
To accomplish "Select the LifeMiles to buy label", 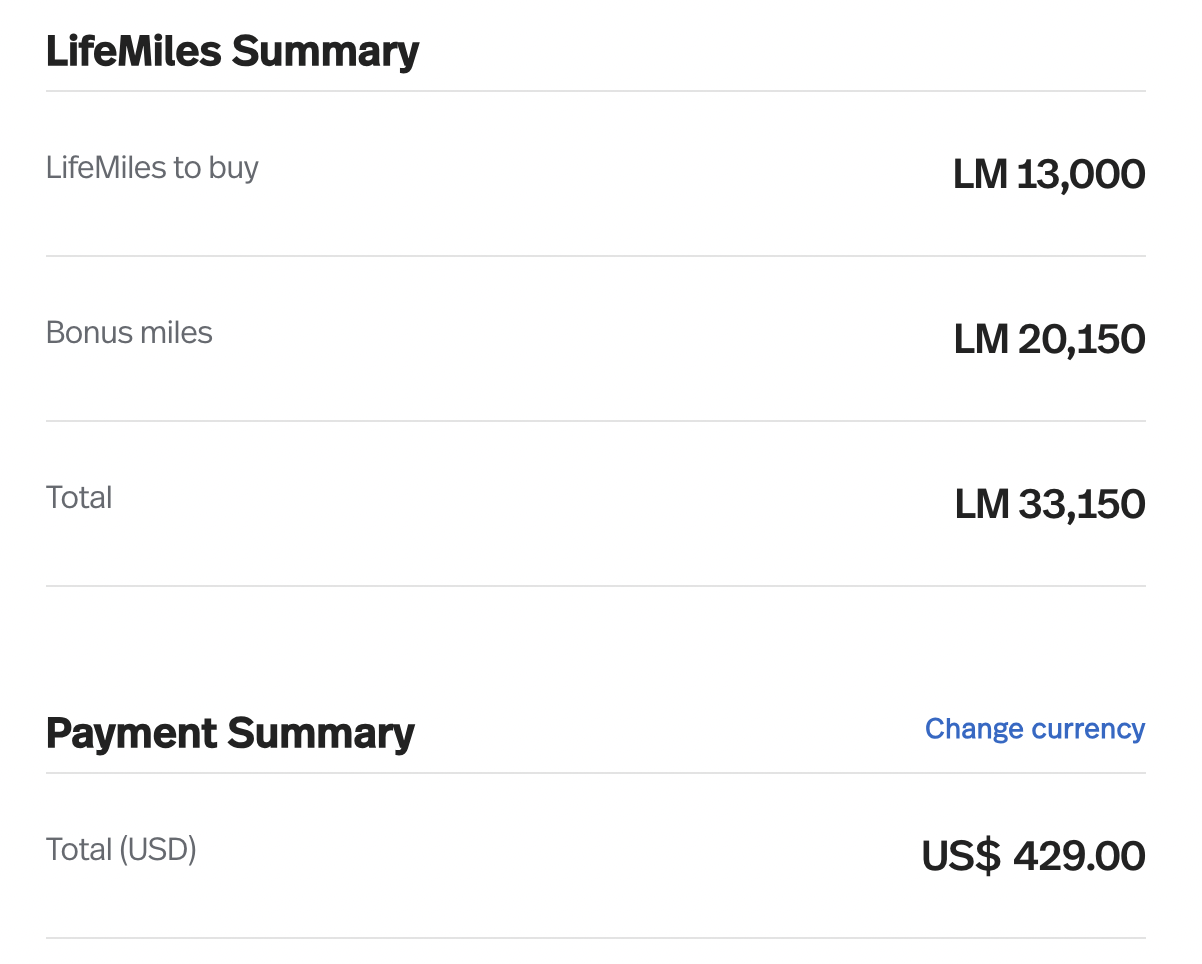I will (x=152, y=167).
